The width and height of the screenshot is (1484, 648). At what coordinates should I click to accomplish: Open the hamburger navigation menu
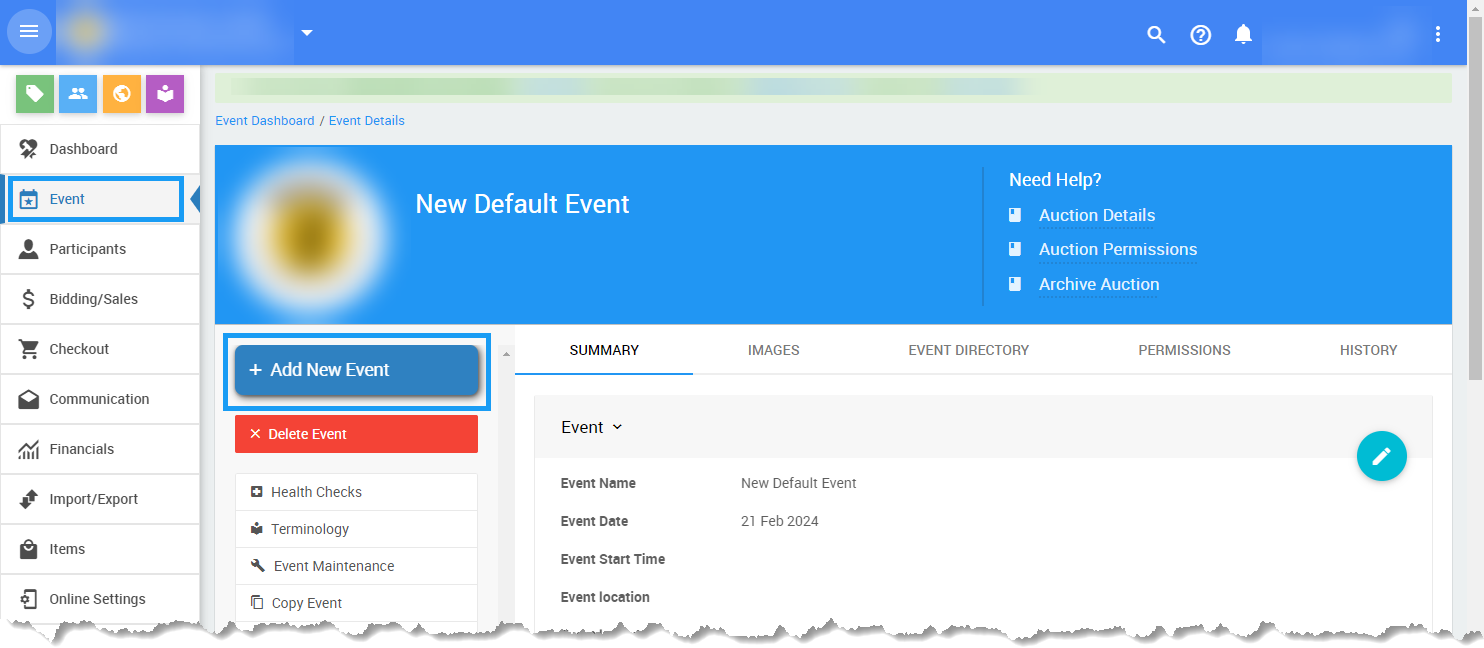click(29, 32)
